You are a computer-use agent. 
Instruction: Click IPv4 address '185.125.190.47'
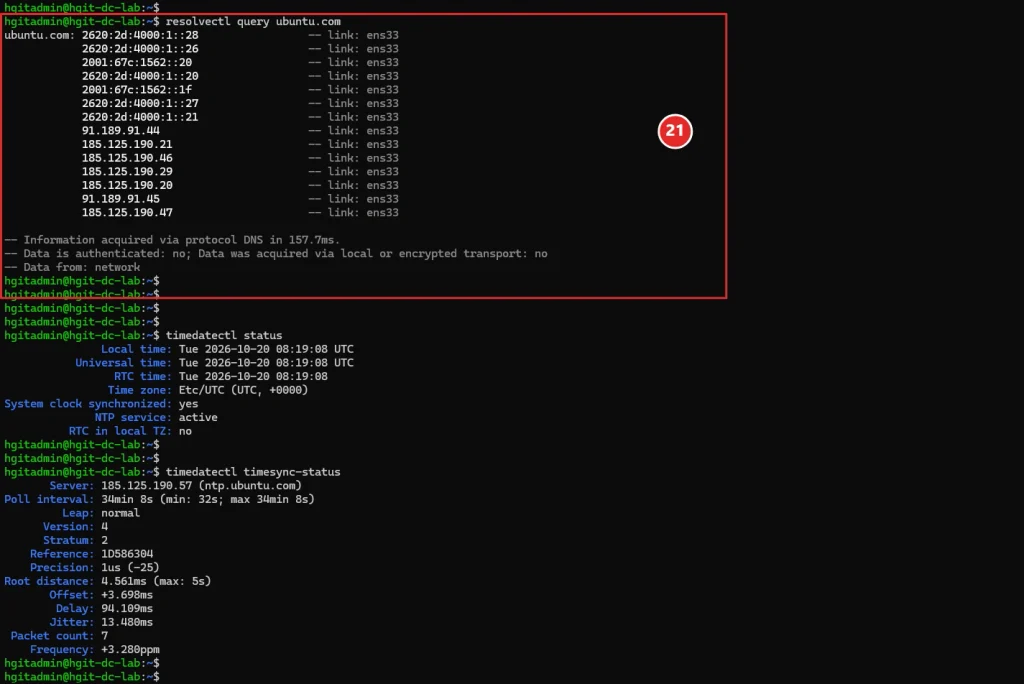tap(127, 213)
